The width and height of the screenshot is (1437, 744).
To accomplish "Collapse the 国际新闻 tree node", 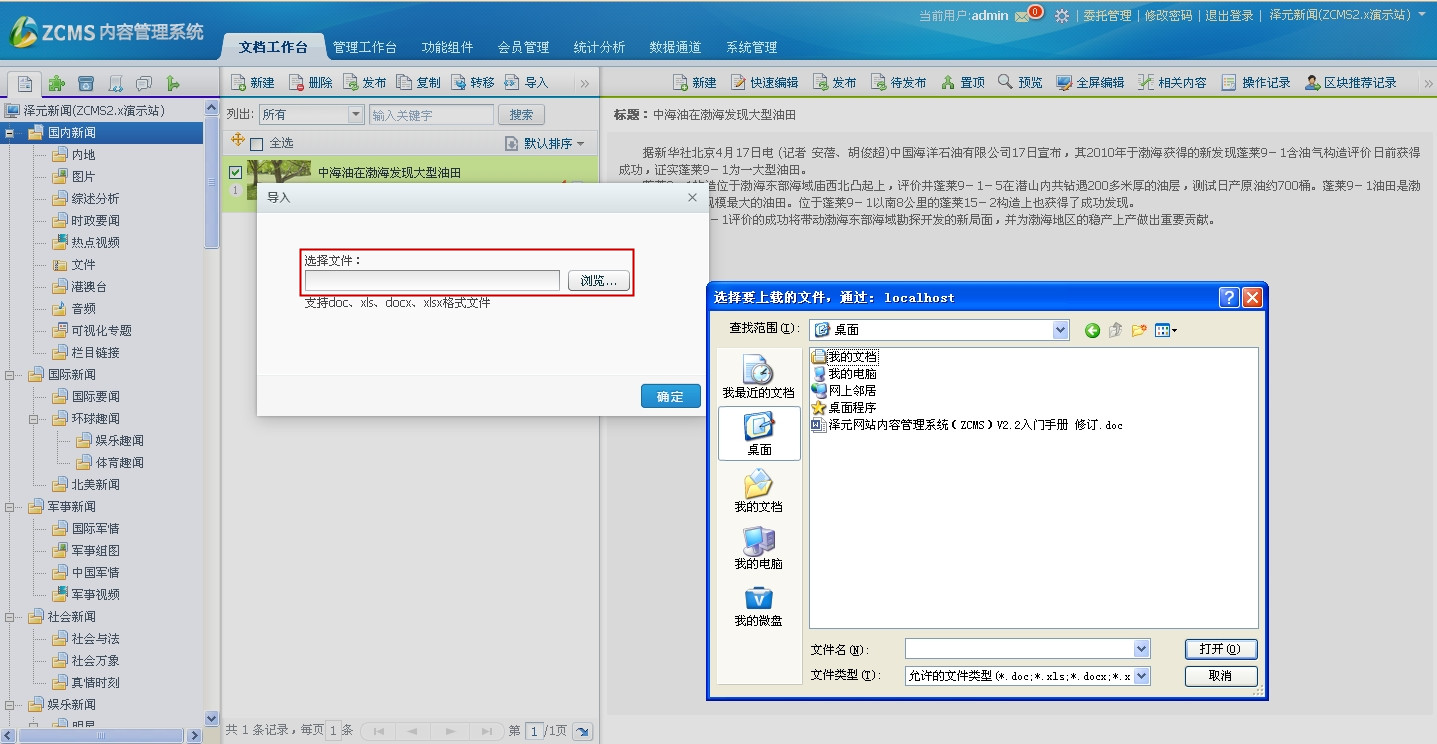I will [x=11, y=375].
